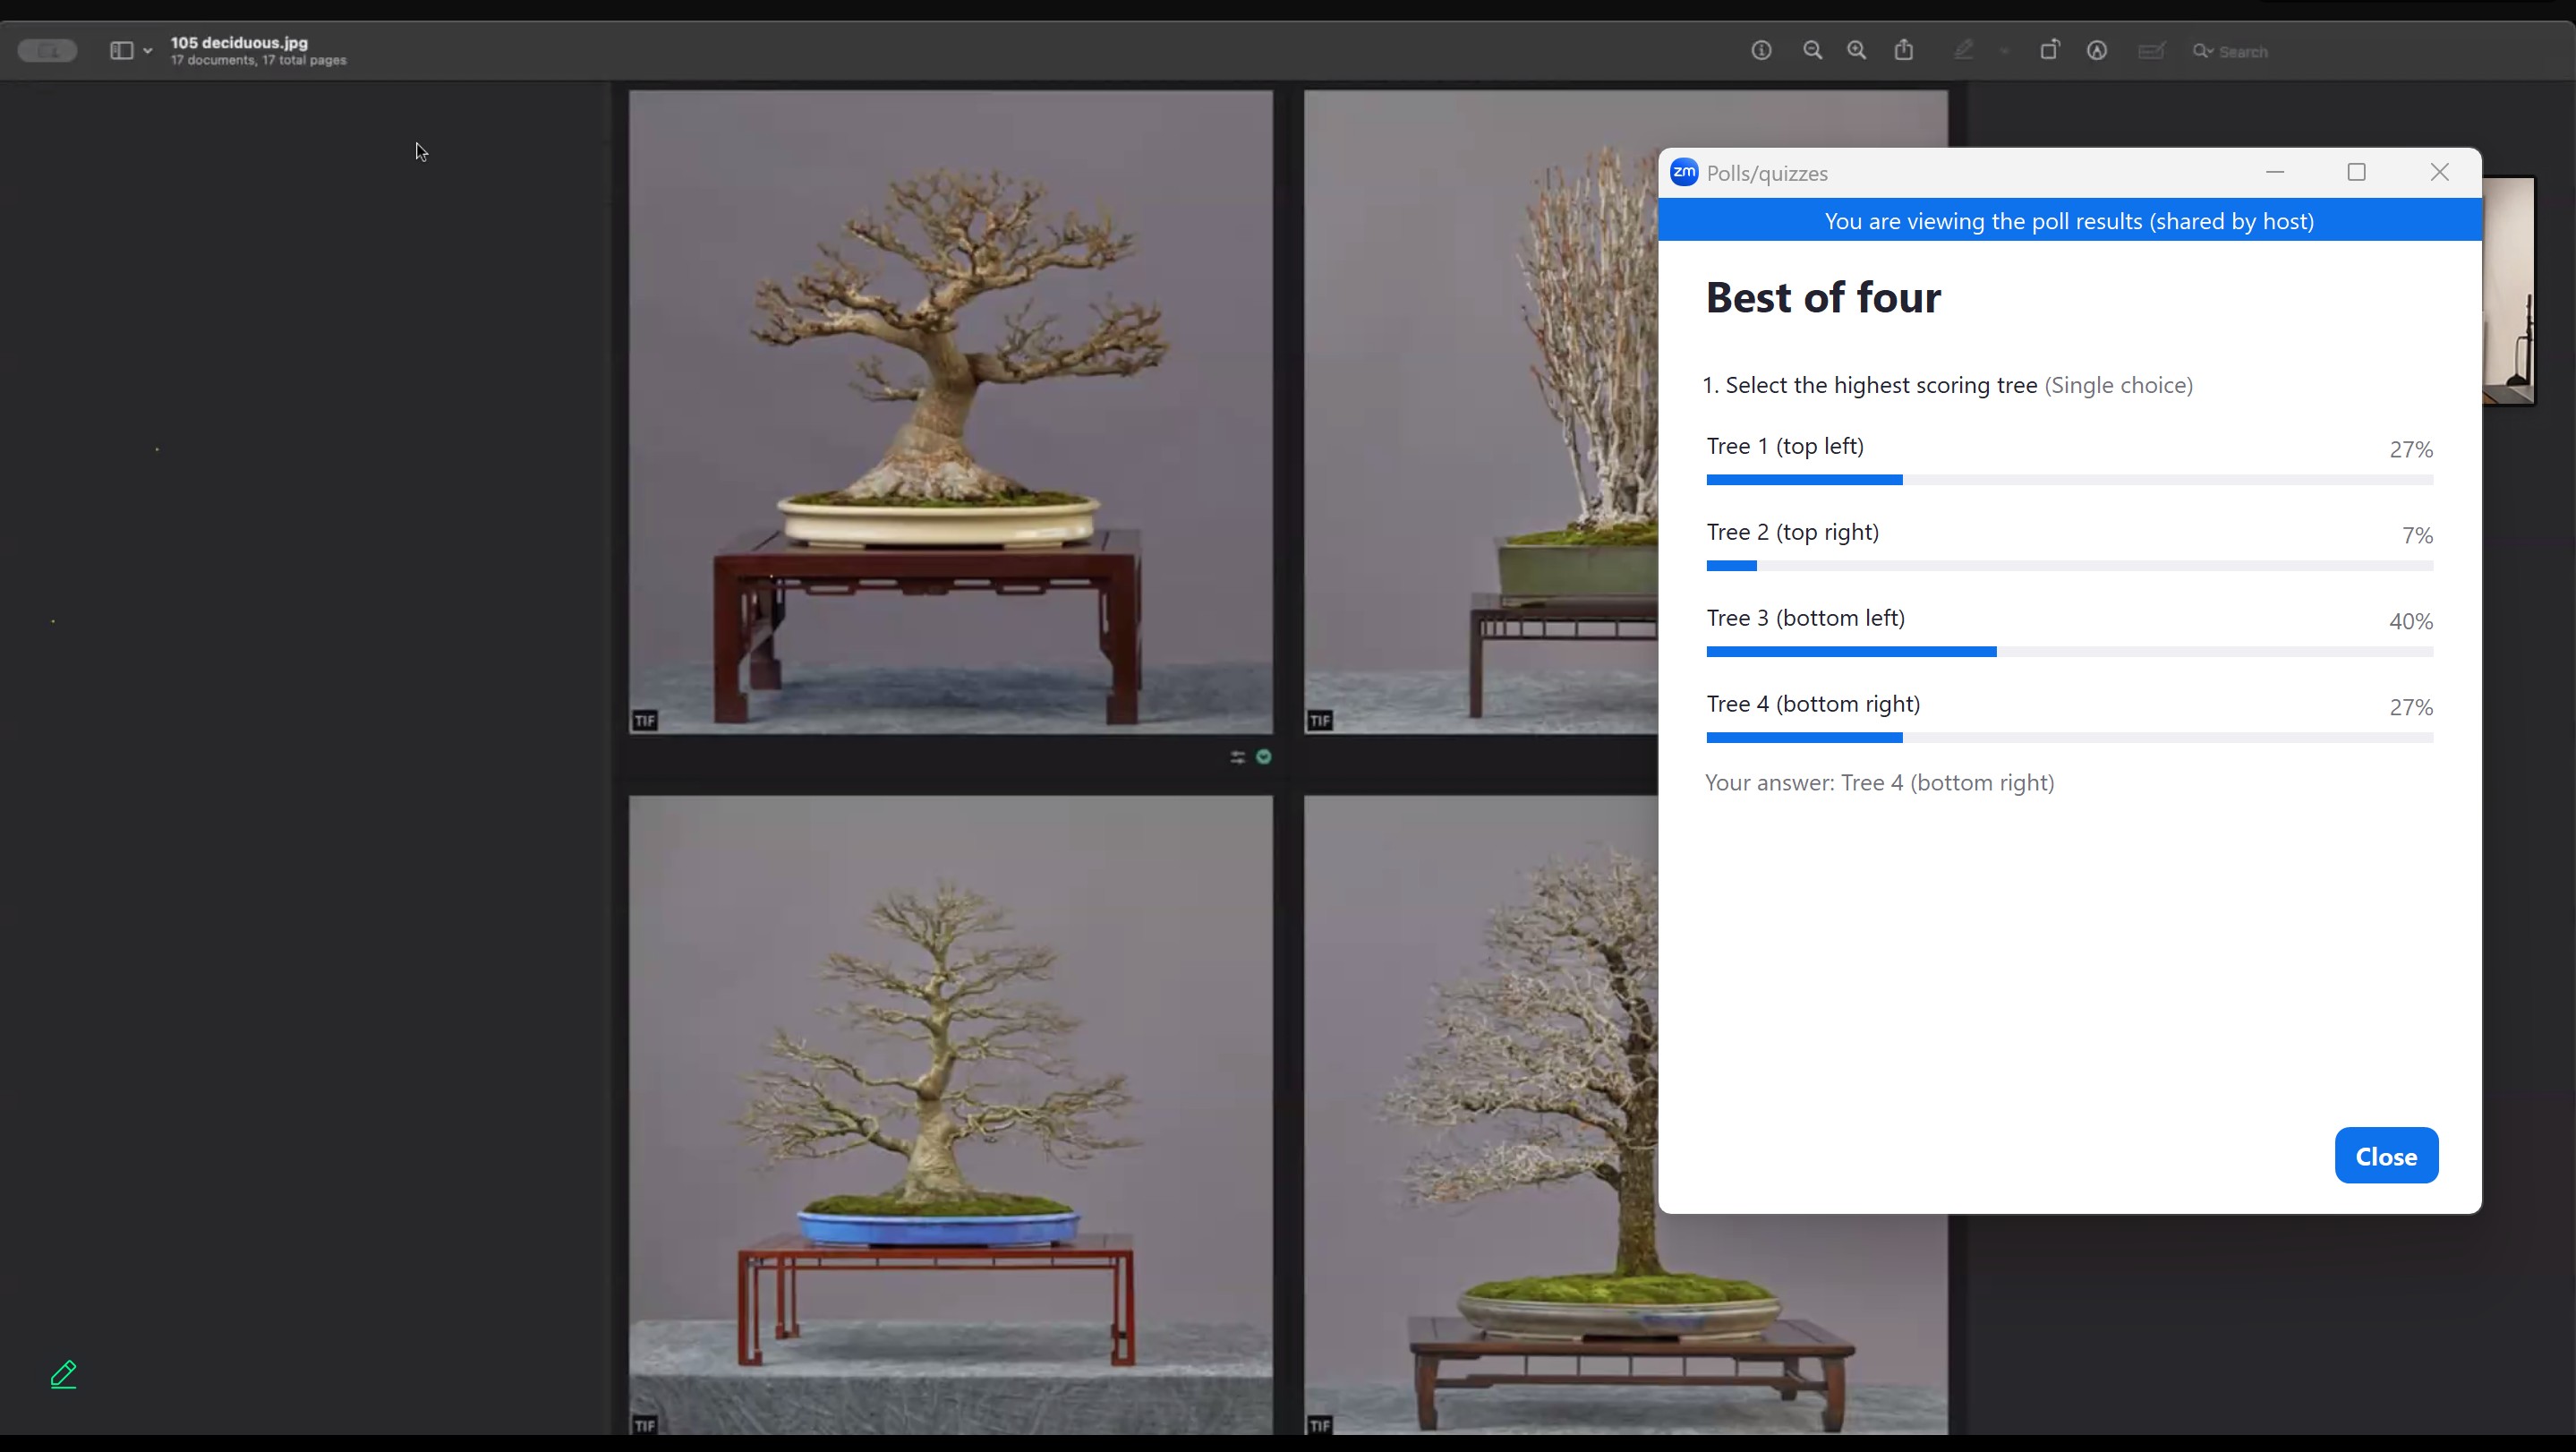This screenshot has height=1452, width=2576.
Task: Show the Markup toolbar icon
Action: point(2097,51)
